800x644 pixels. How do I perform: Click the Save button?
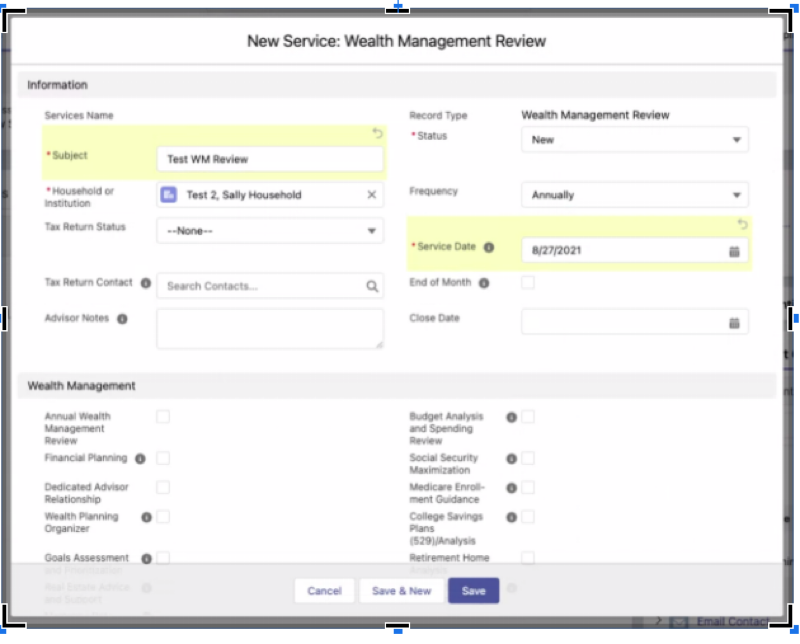pos(473,591)
